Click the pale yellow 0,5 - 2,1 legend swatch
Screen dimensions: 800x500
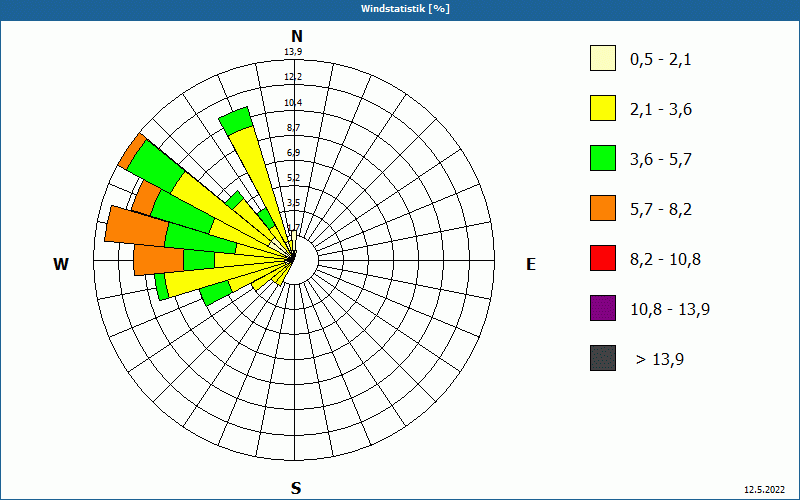point(603,58)
